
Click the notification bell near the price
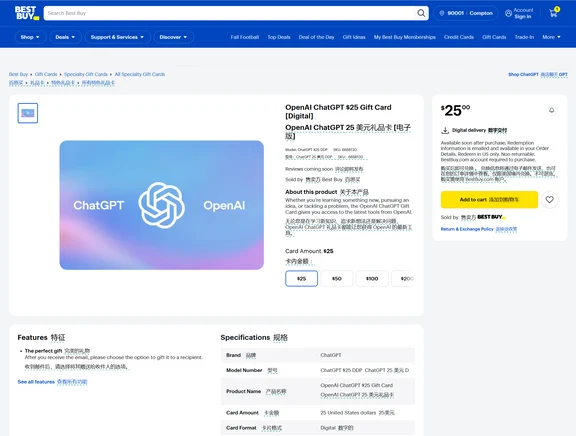pyautogui.click(x=551, y=110)
